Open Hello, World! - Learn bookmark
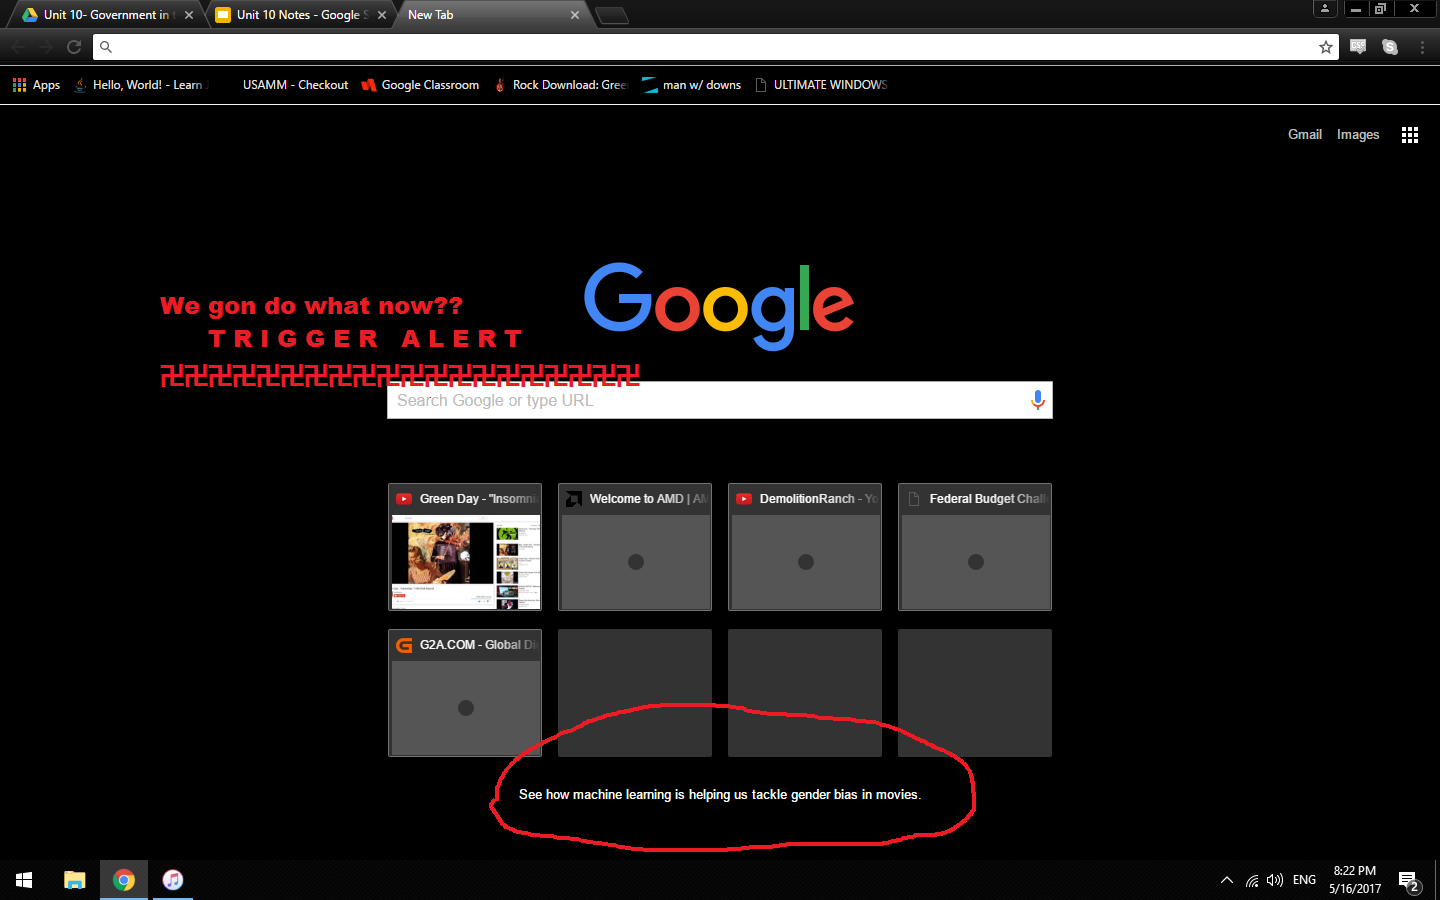The image size is (1440, 900). 140,85
